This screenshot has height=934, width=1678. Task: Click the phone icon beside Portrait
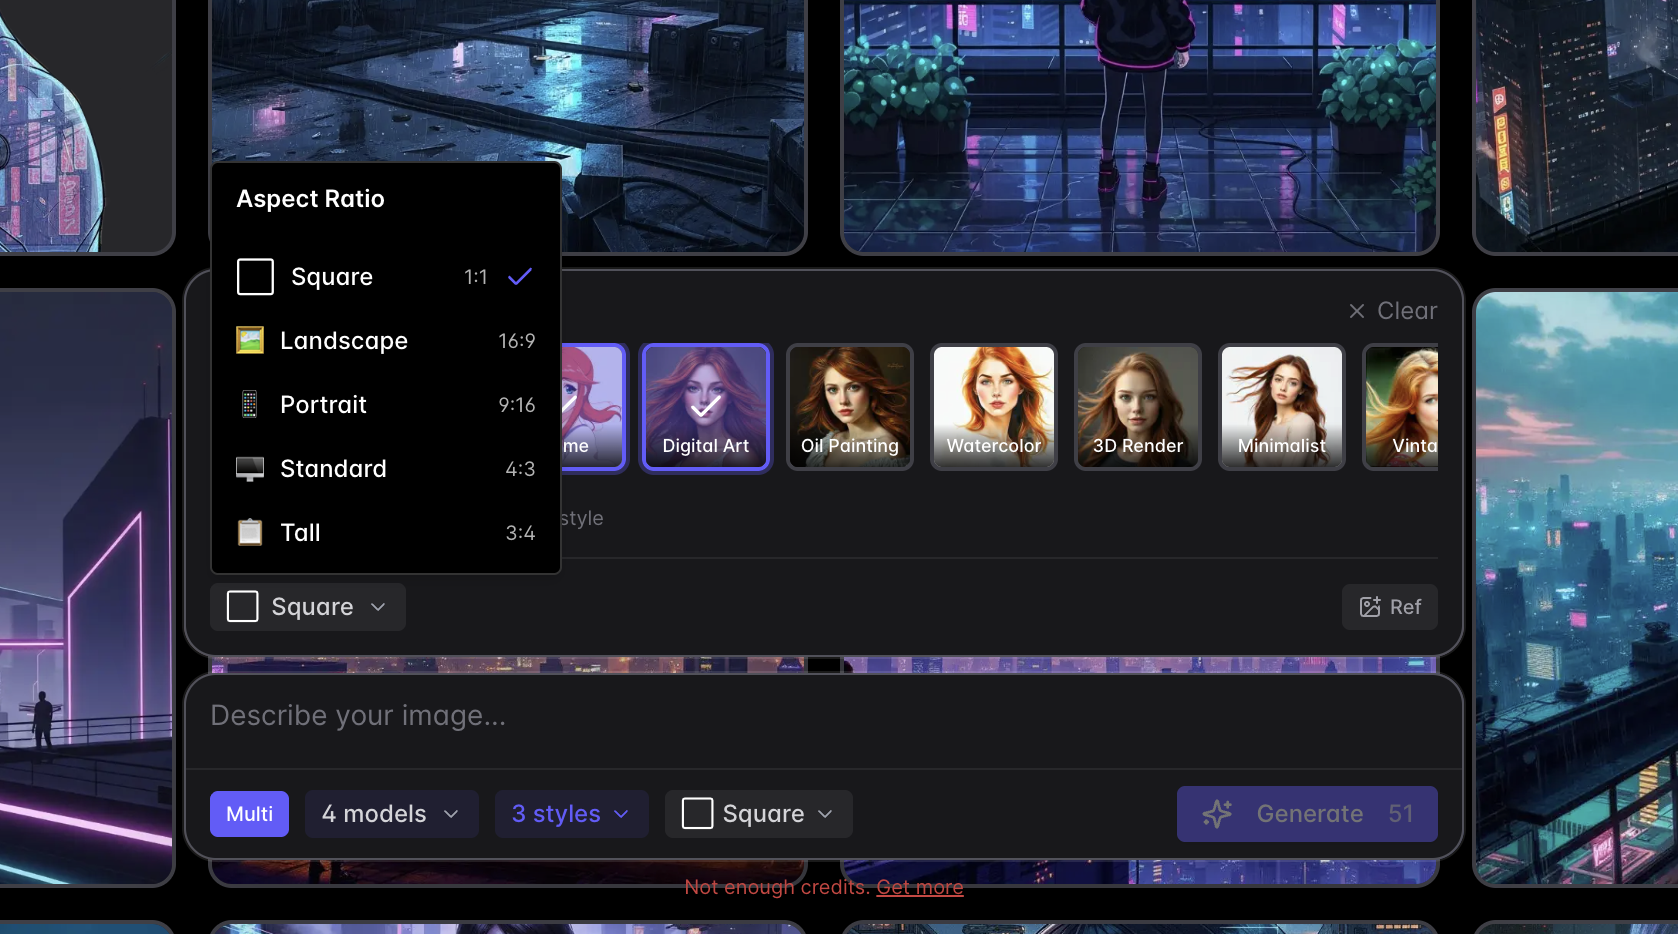[249, 404]
